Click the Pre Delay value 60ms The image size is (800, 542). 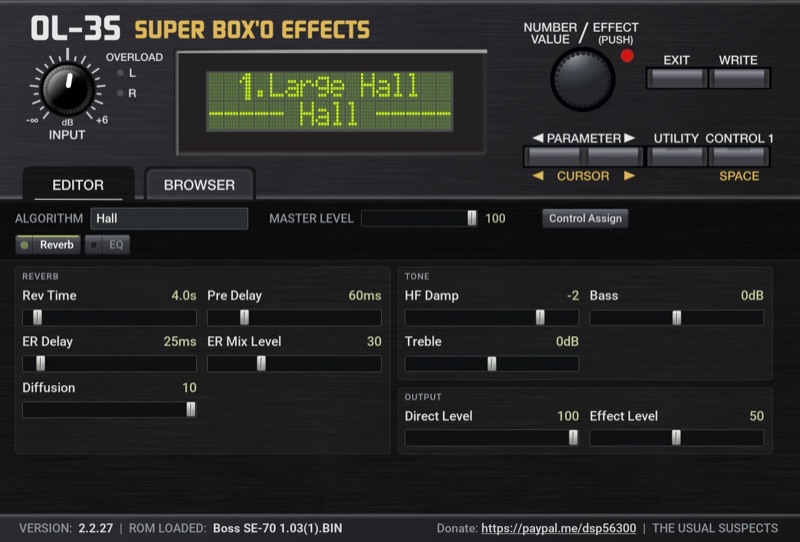point(365,295)
